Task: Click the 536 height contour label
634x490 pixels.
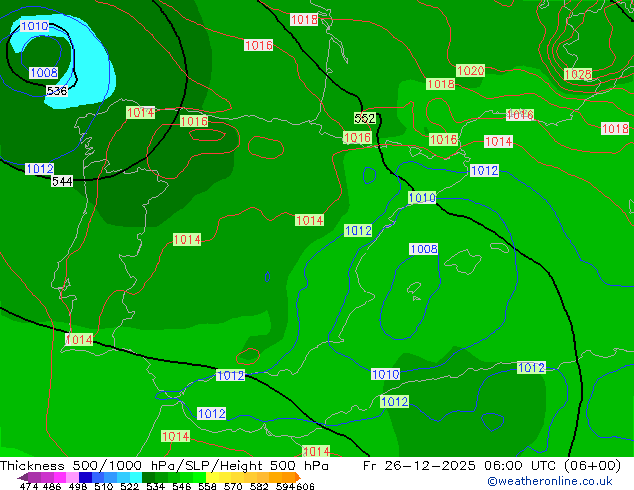Action: click(x=57, y=91)
